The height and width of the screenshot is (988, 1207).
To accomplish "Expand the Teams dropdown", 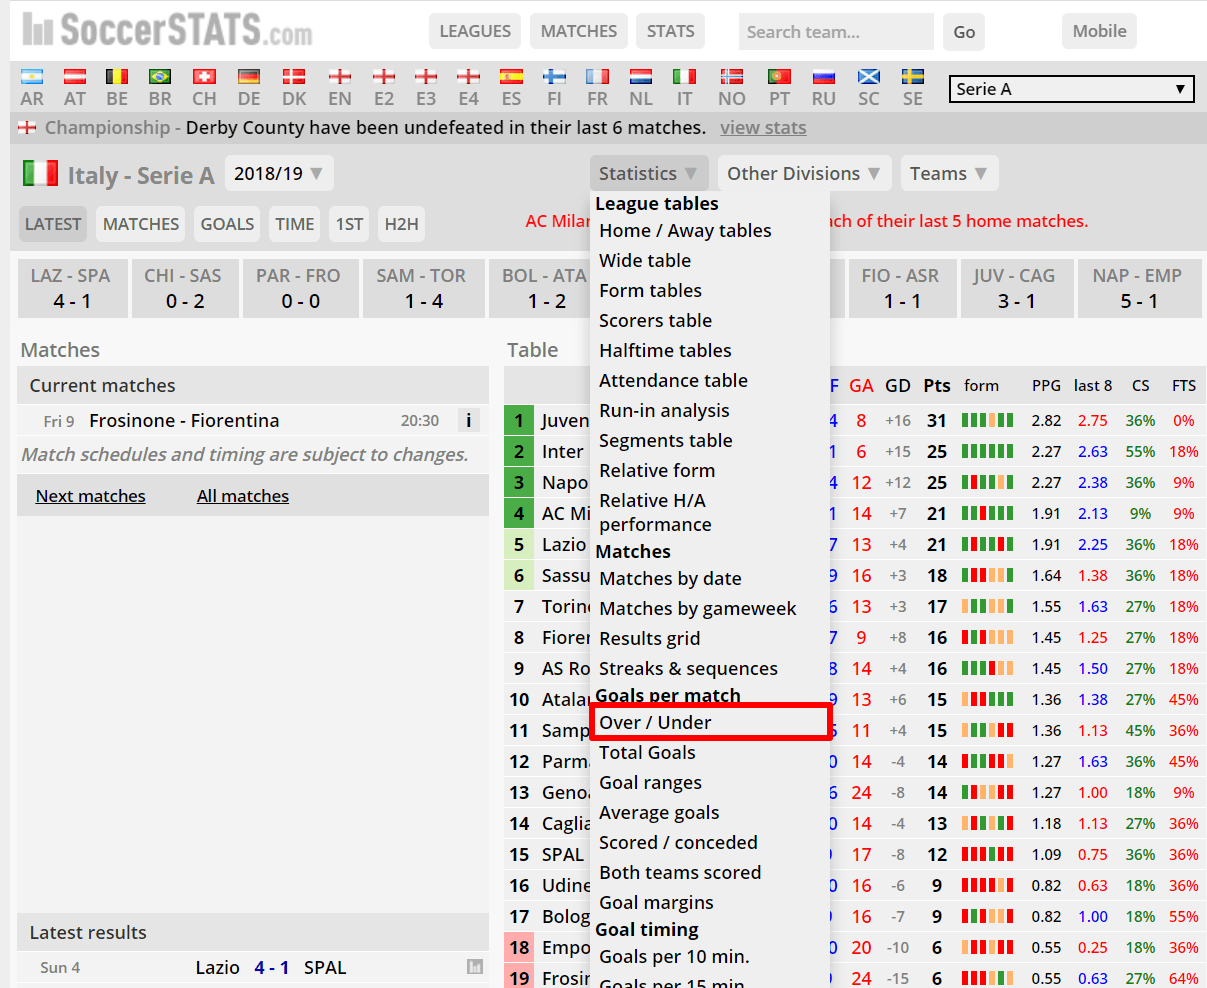I will pyautogui.click(x=949, y=173).
